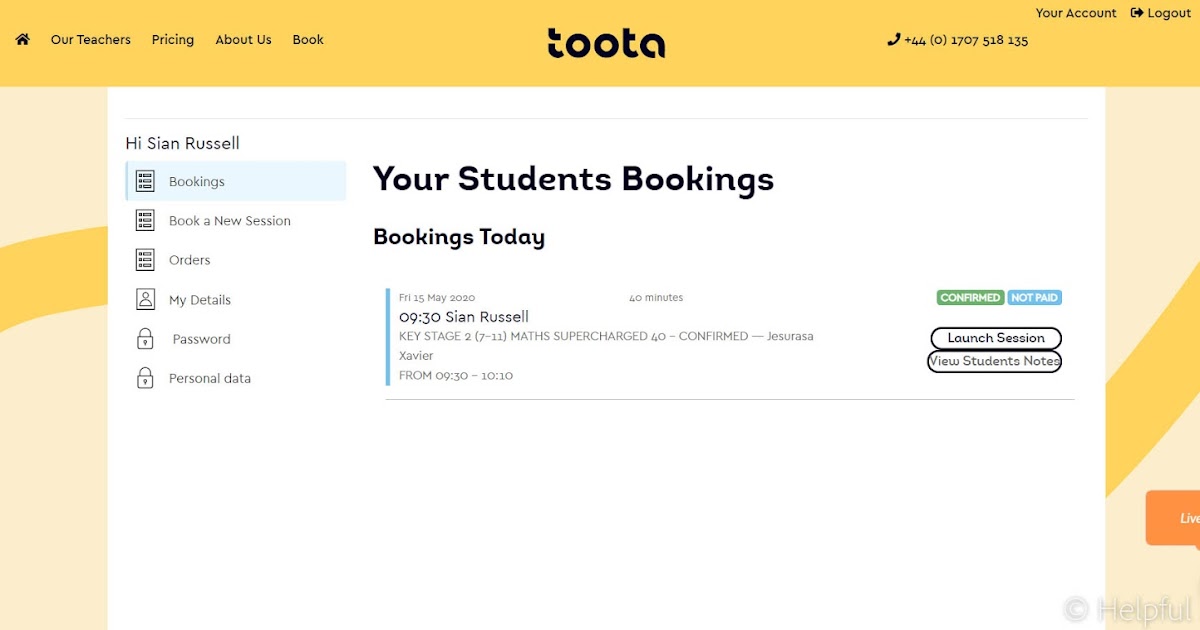Click the tooota logo
Viewport: 1200px width, 630px height.
point(606,43)
